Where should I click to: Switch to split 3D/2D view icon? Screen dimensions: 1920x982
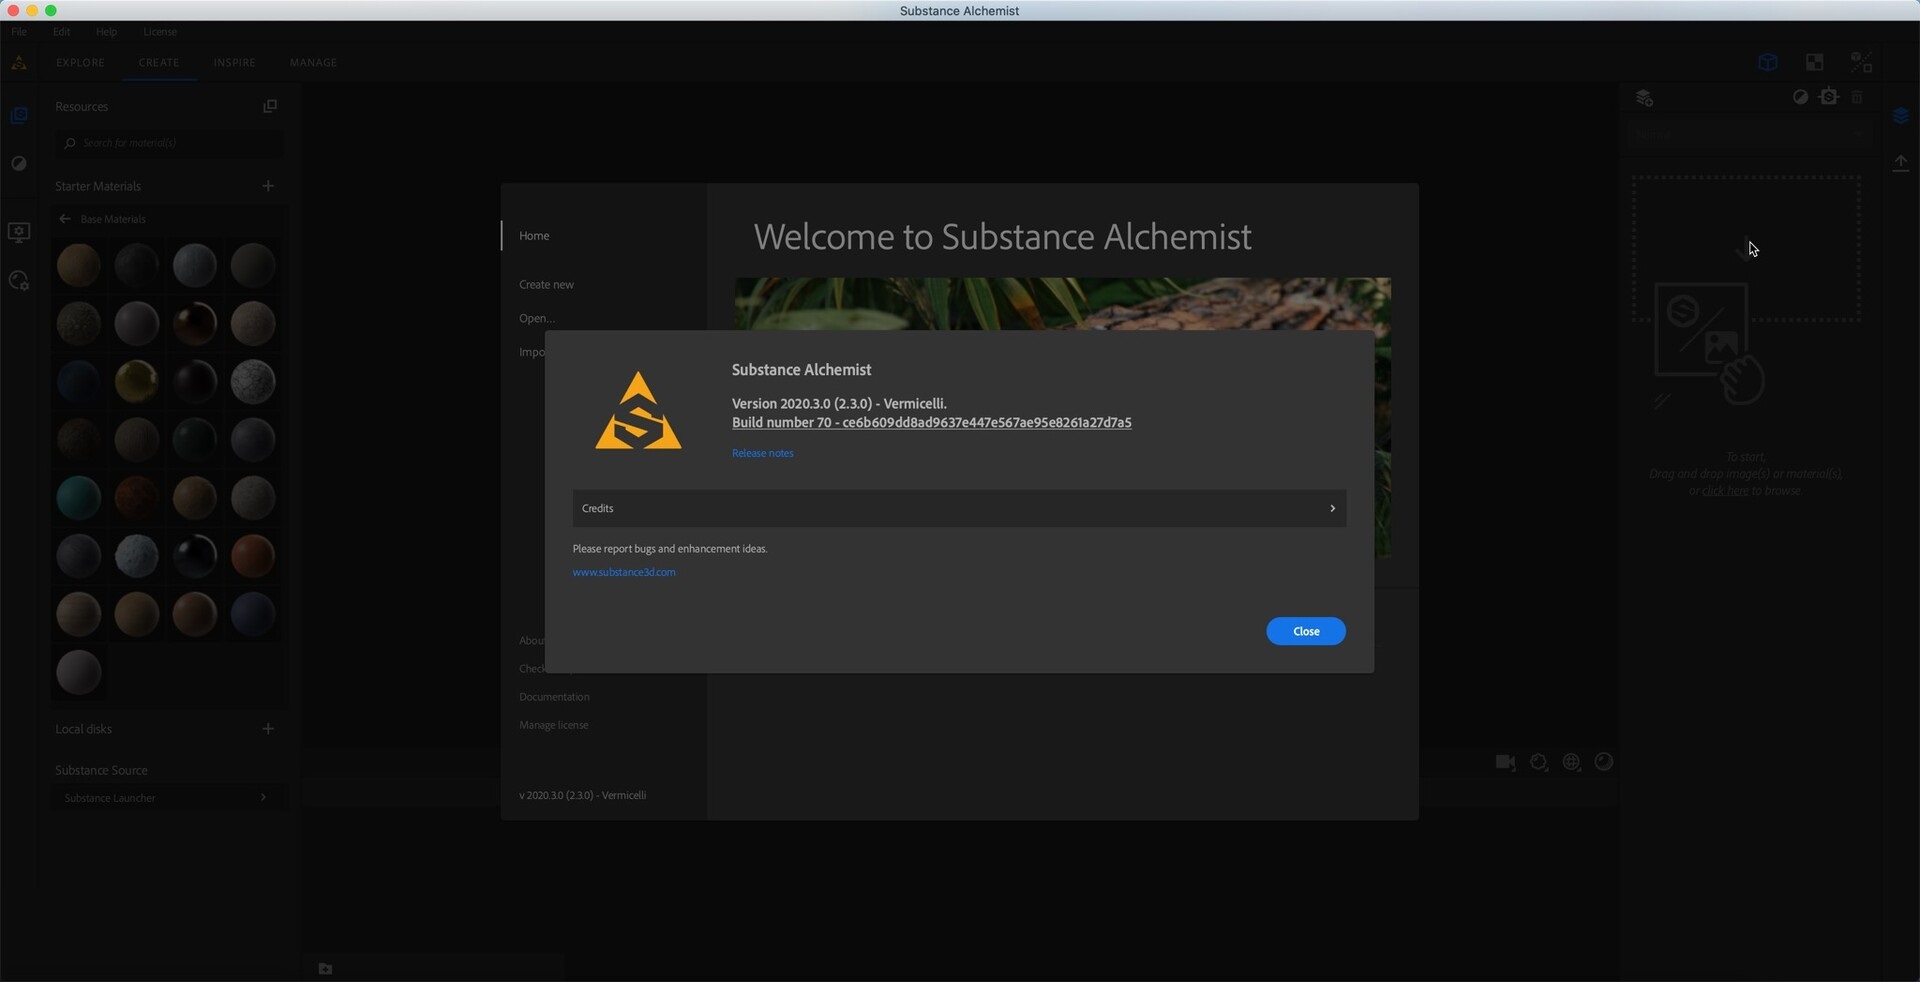click(x=1861, y=62)
